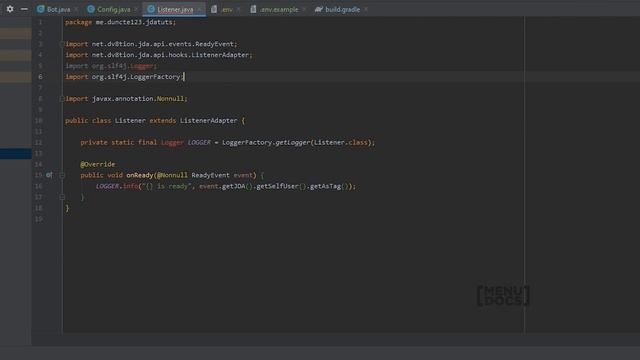Collapse the onReady method fold marker
The height and width of the screenshot is (360, 640).
(62, 176)
